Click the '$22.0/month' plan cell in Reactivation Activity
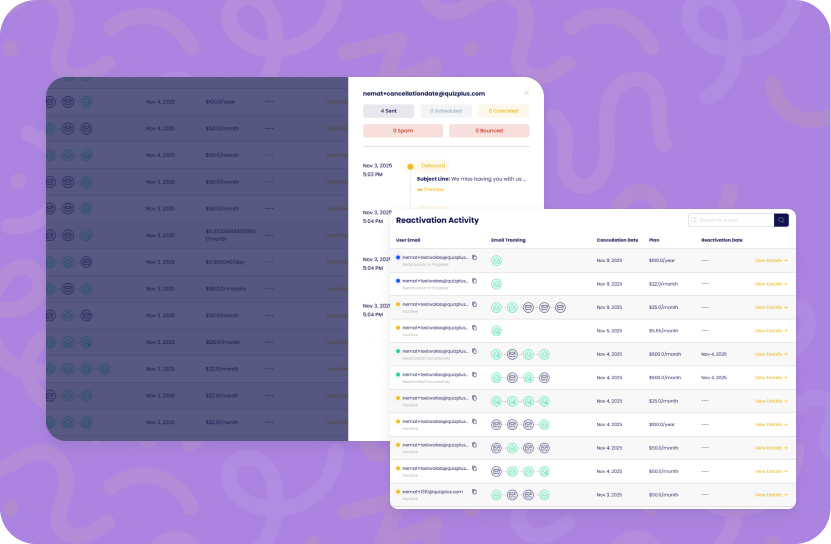 pos(663,284)
